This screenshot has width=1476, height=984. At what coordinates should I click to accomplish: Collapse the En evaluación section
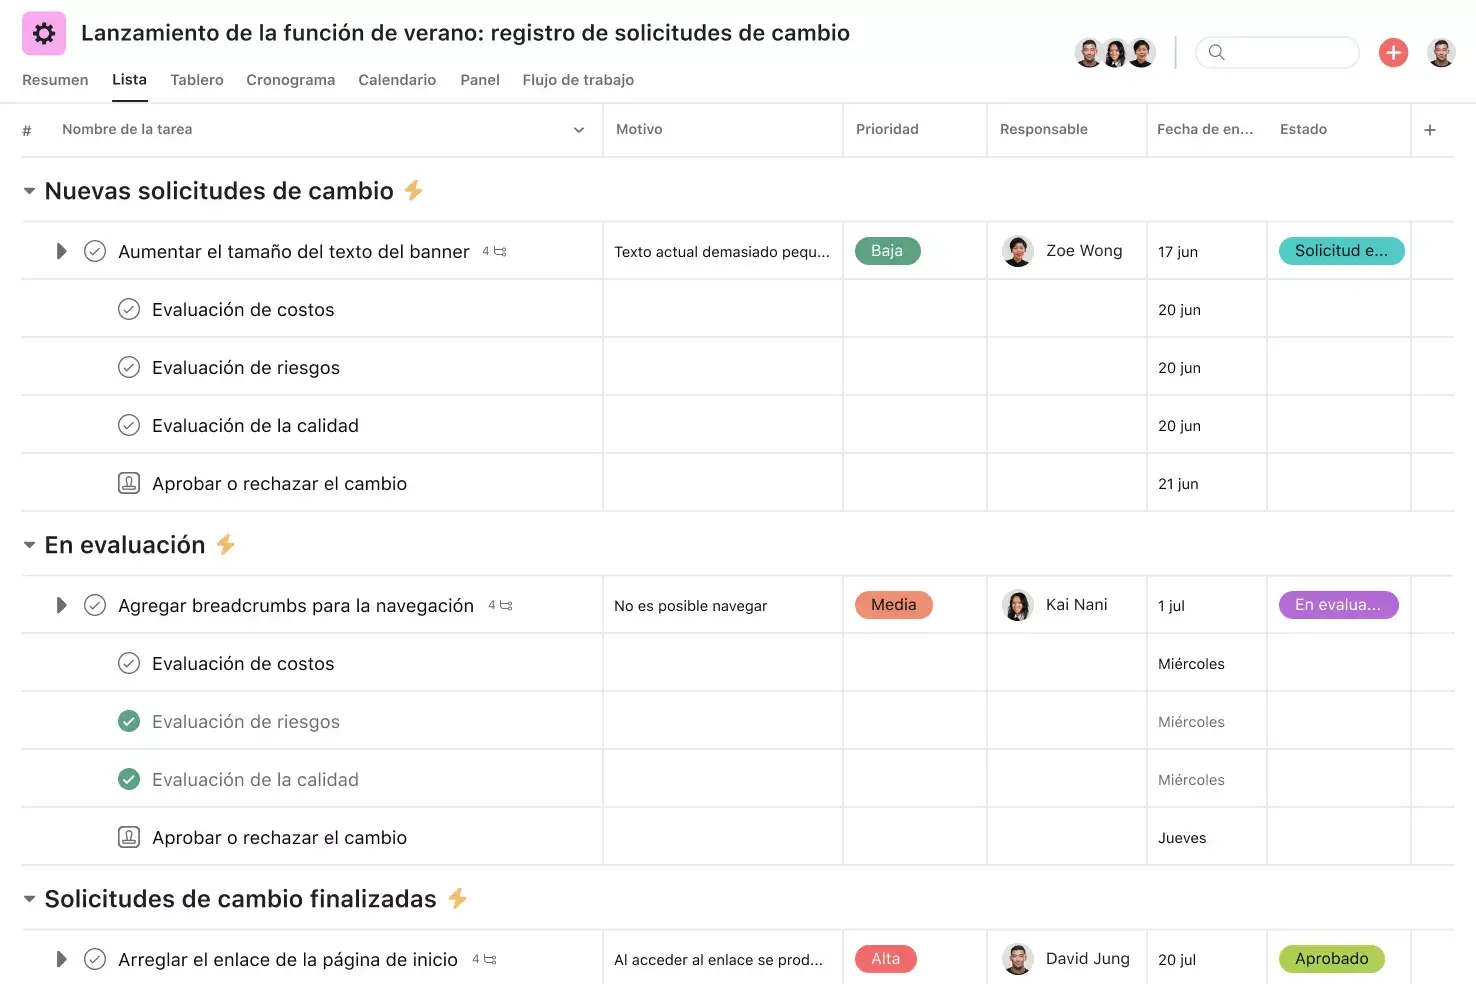coord(29,545)
